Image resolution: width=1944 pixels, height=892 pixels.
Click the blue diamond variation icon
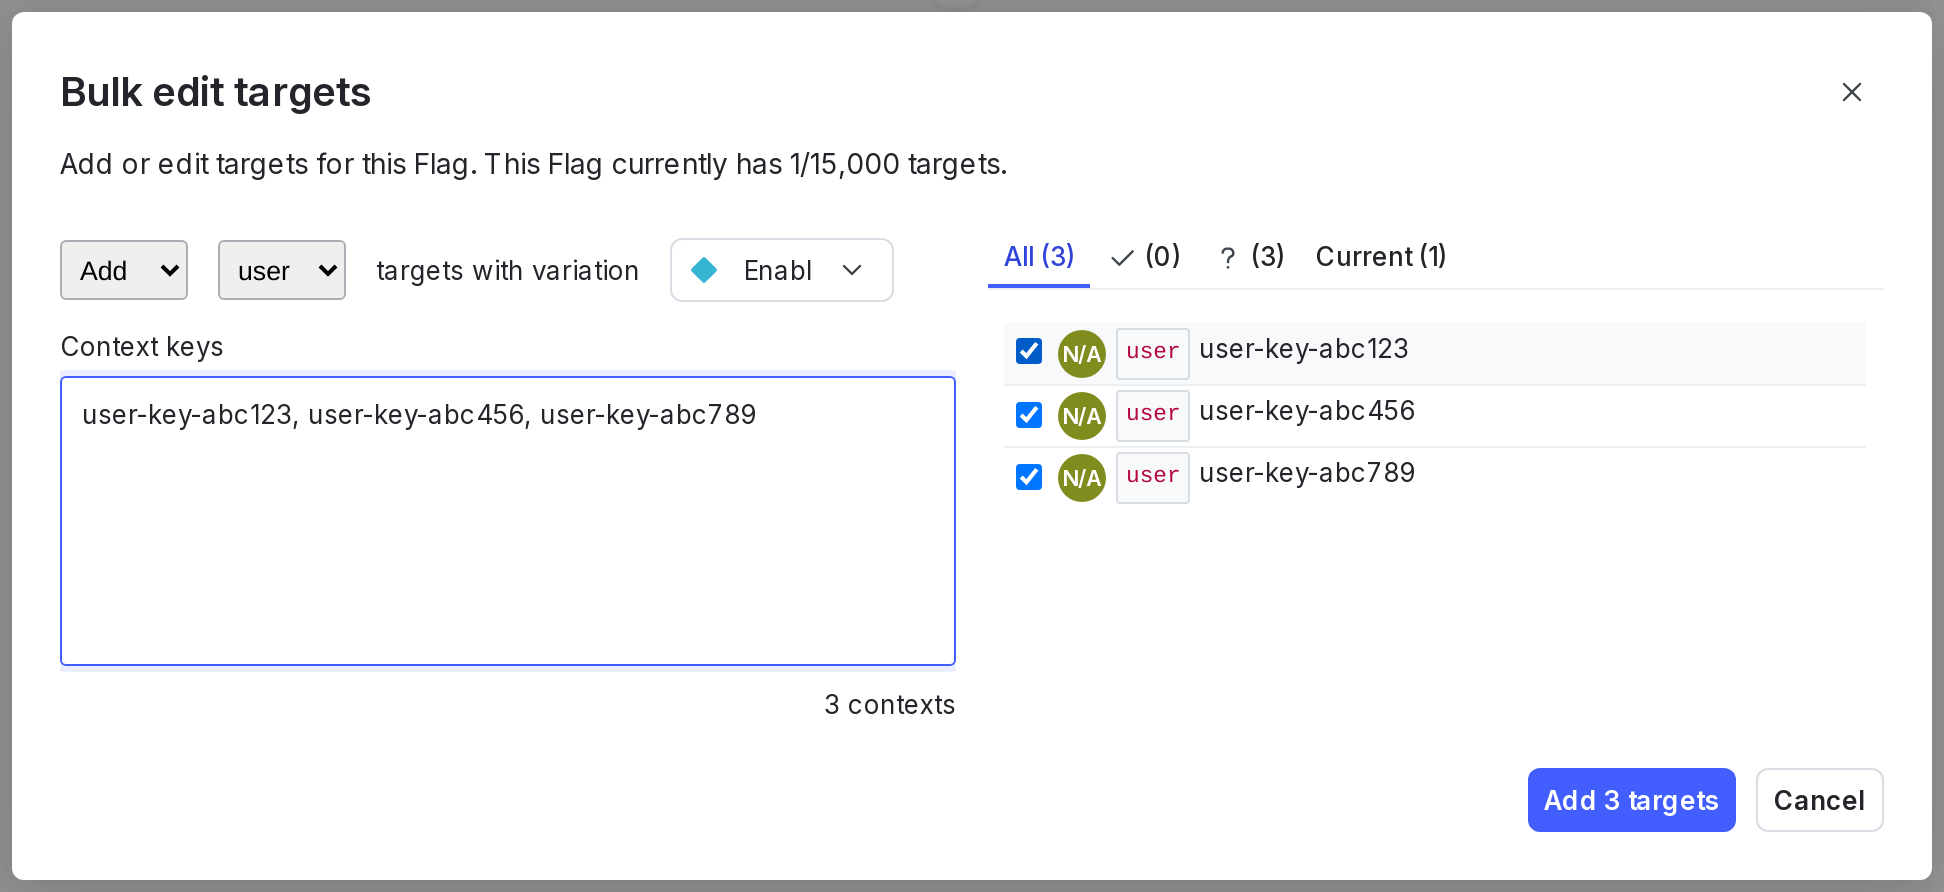[x=704, y=270]
